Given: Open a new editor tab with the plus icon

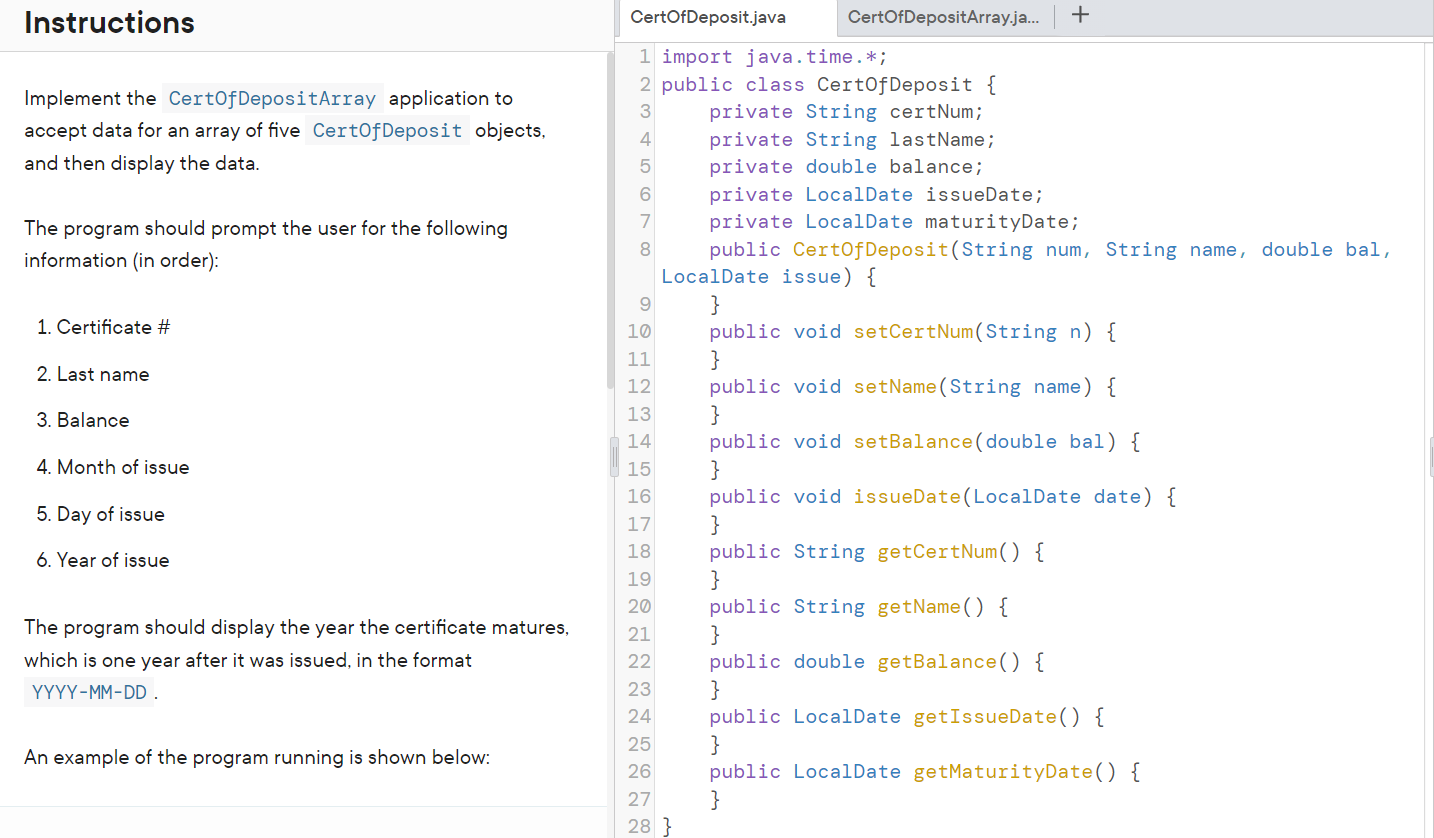Looking at the screenshot, I should click(1078, 16).
